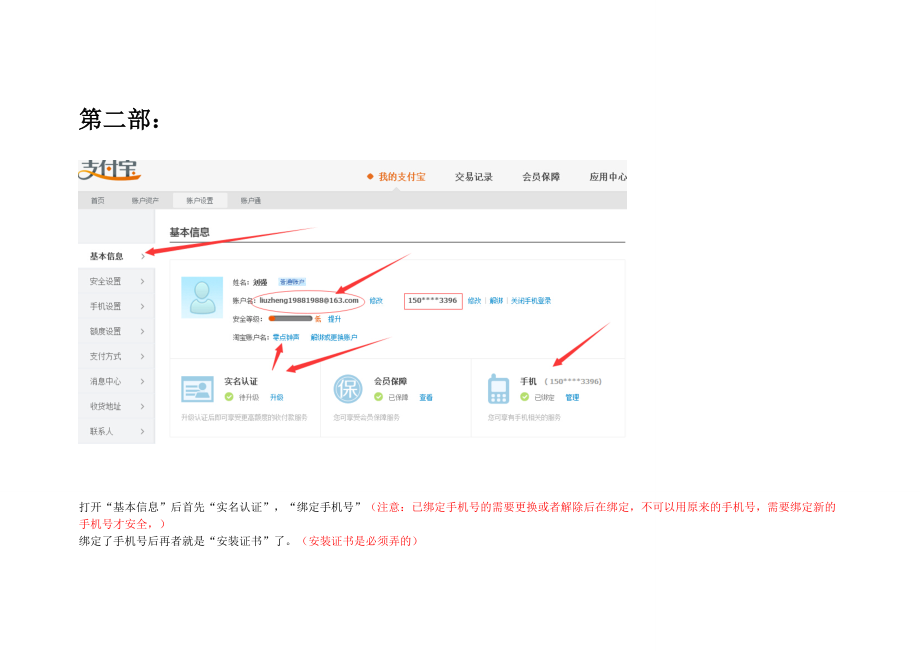
Task: Click the chevron beside 支付方式
Action: (143, 356)
